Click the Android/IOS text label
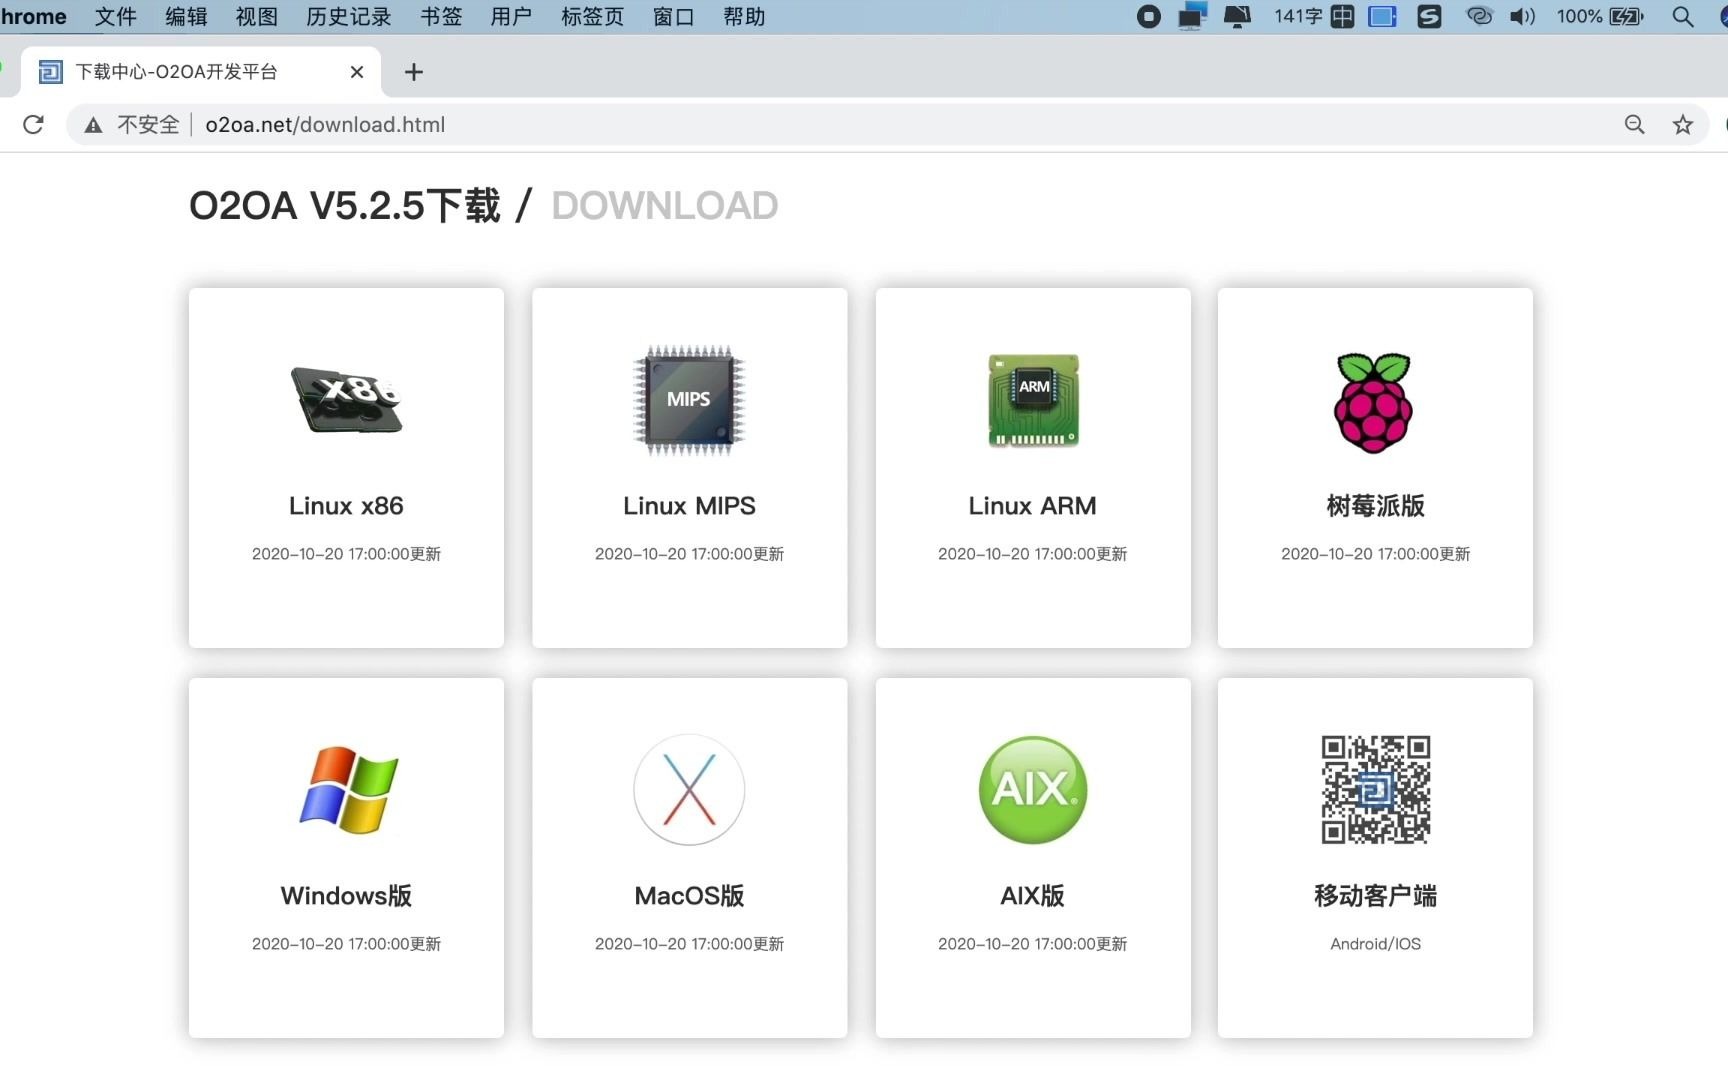 click(1375, 944)
